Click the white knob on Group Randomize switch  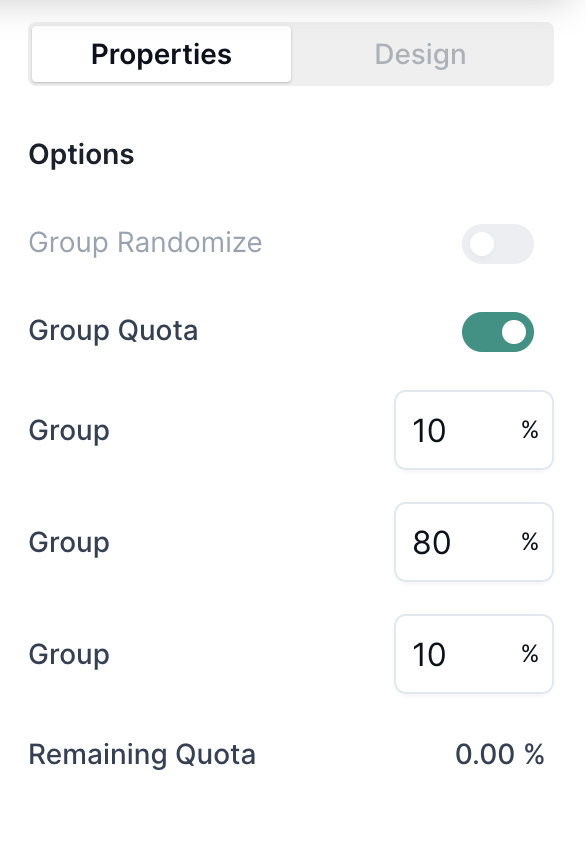click(482, 244)
